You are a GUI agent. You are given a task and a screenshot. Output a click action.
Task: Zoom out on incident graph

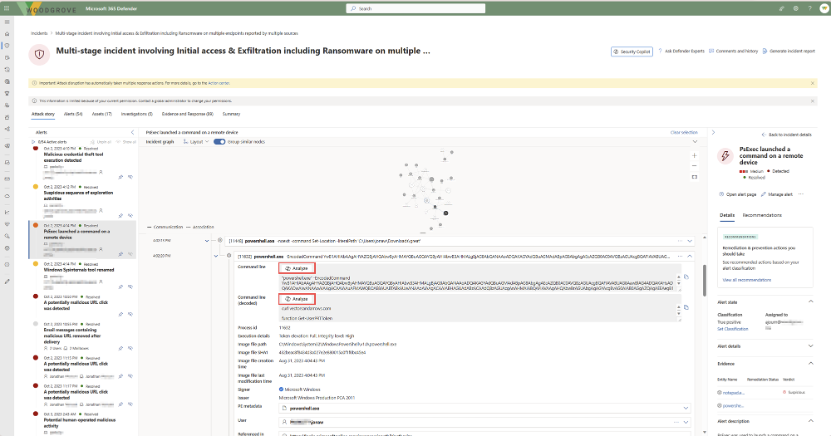click(694, 166)
